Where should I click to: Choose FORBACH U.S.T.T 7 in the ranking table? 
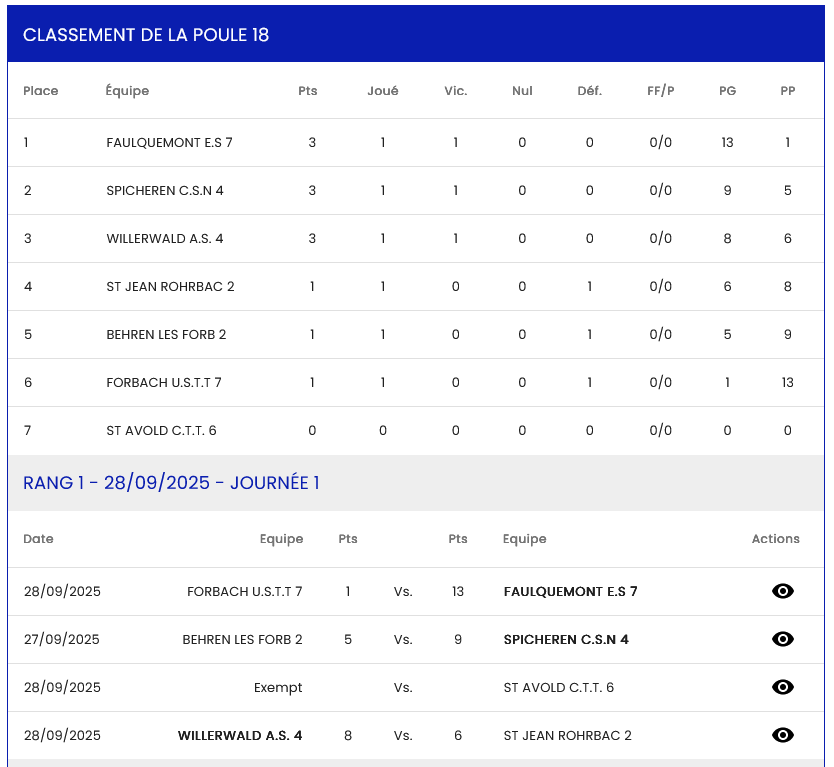pyautogui.click(x=164, y=382)
